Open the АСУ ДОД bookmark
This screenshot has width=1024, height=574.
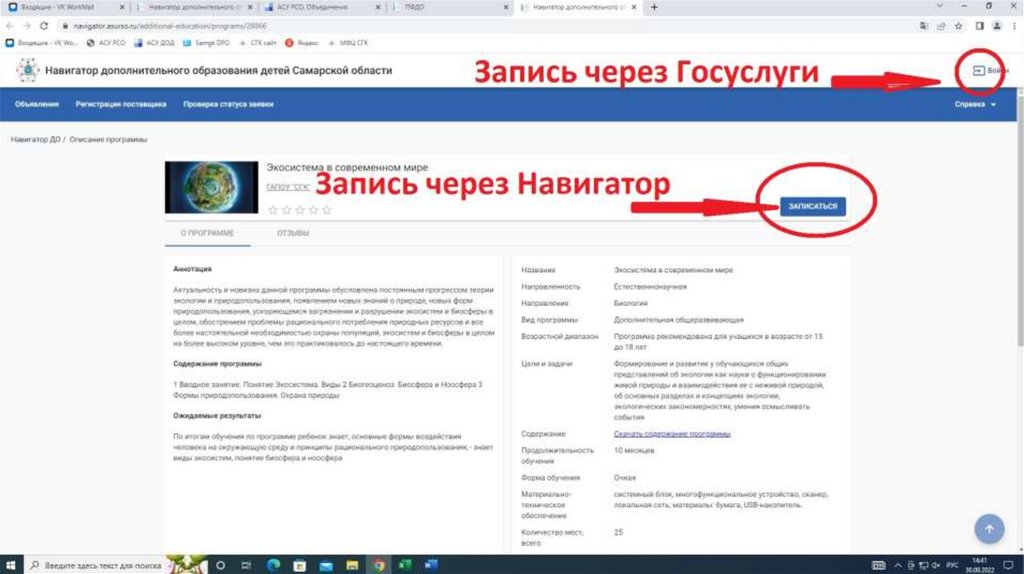coord(154,43)
